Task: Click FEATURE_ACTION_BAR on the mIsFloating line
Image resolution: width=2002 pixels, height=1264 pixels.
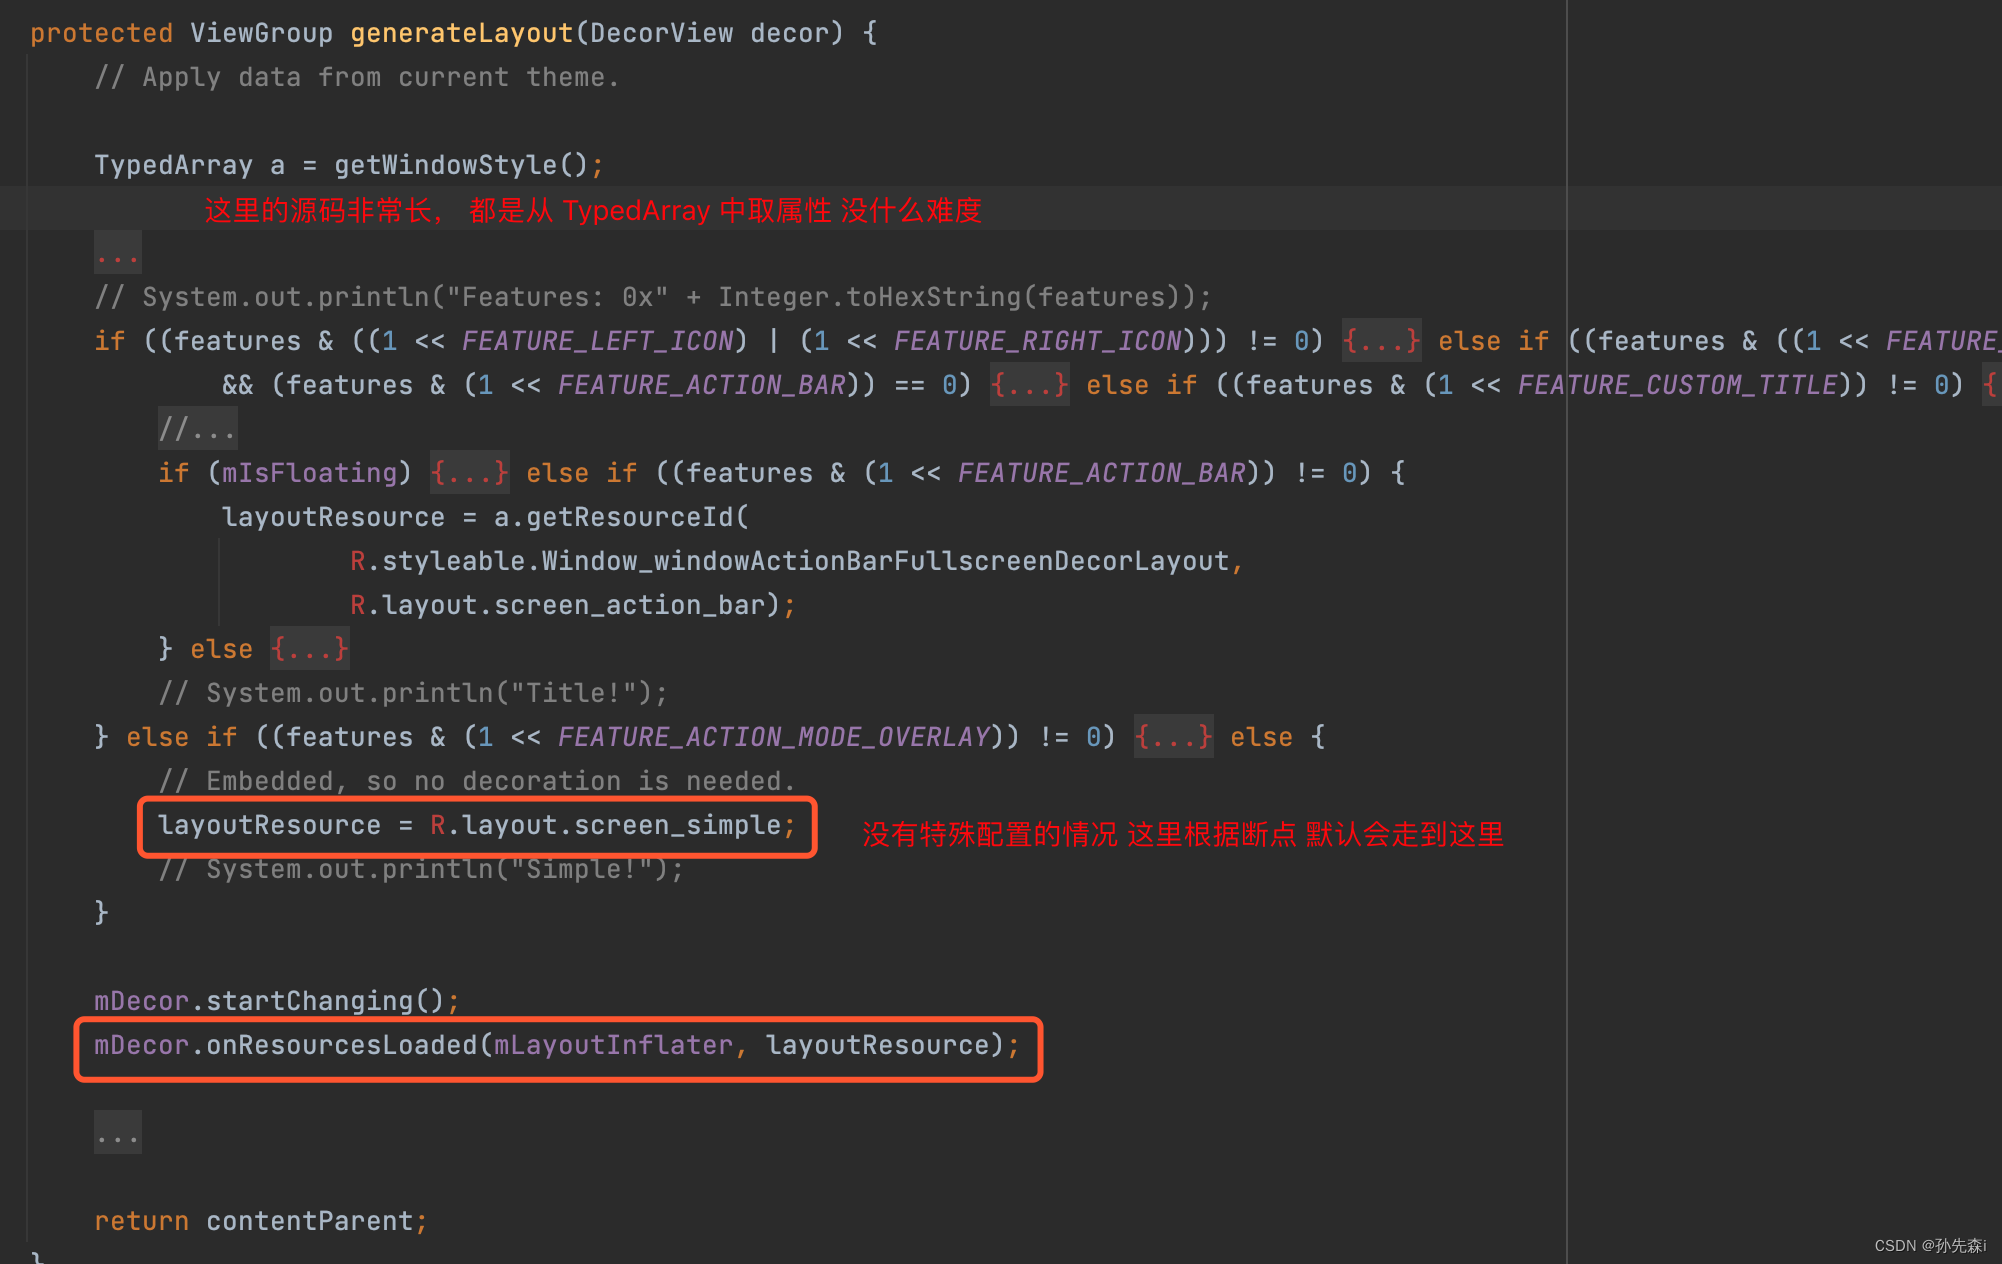Action: click(x=1102, y=473)
